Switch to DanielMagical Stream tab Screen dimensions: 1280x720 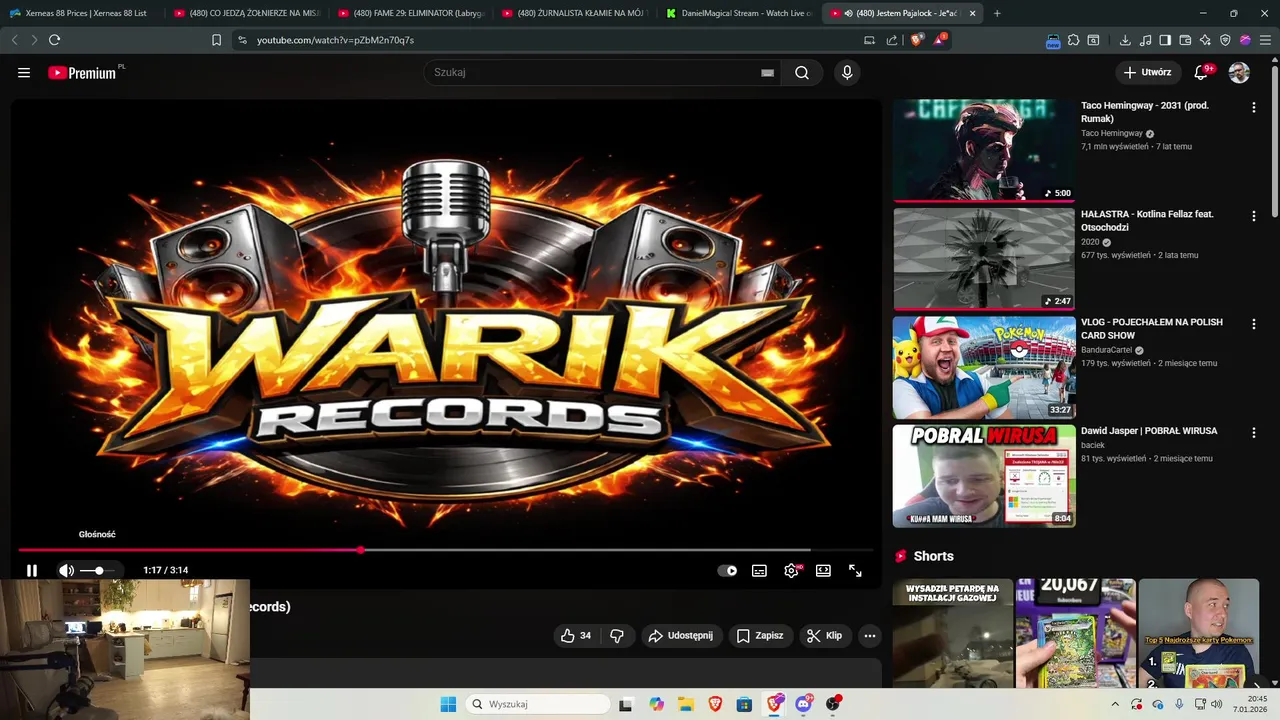[738, 13]
